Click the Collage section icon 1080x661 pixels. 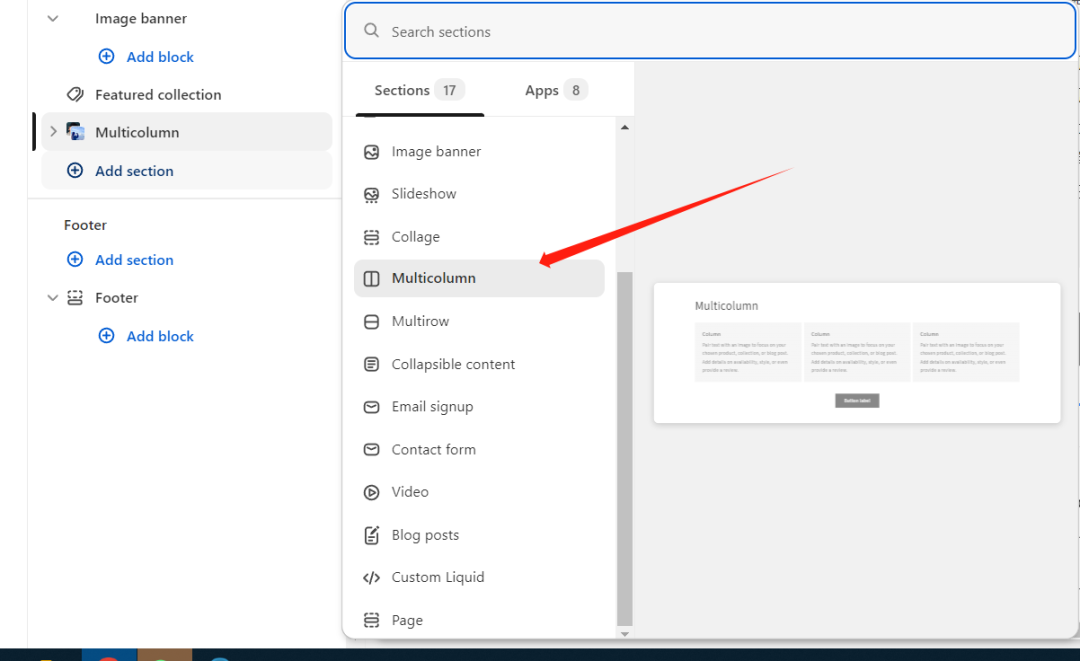point(371,238)
